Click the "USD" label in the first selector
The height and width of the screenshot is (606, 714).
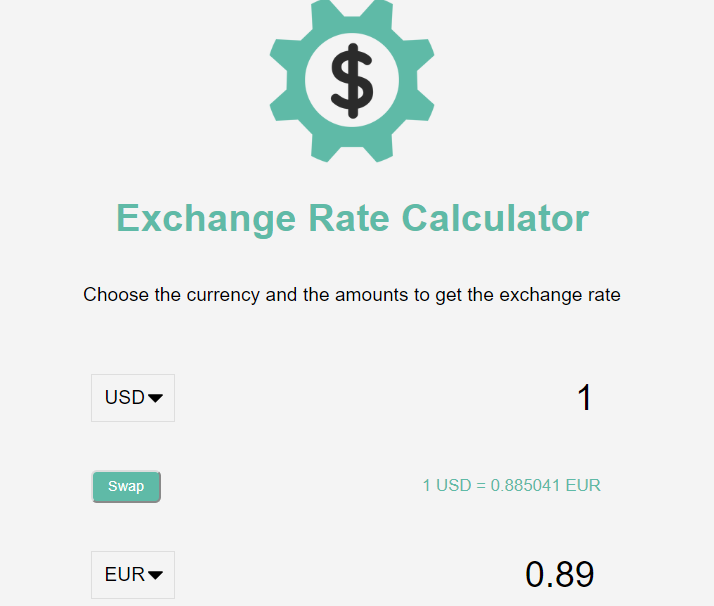[124, 398]
